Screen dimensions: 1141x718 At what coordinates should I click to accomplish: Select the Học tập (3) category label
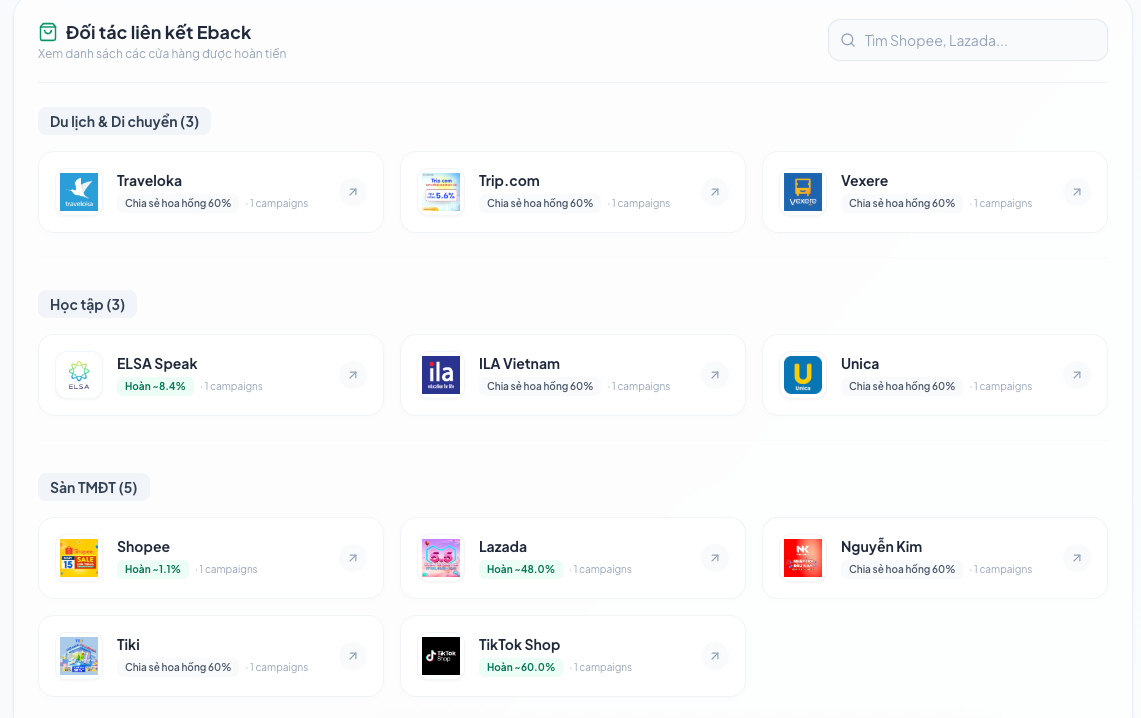pyautogui.click(x=87, y=305)
